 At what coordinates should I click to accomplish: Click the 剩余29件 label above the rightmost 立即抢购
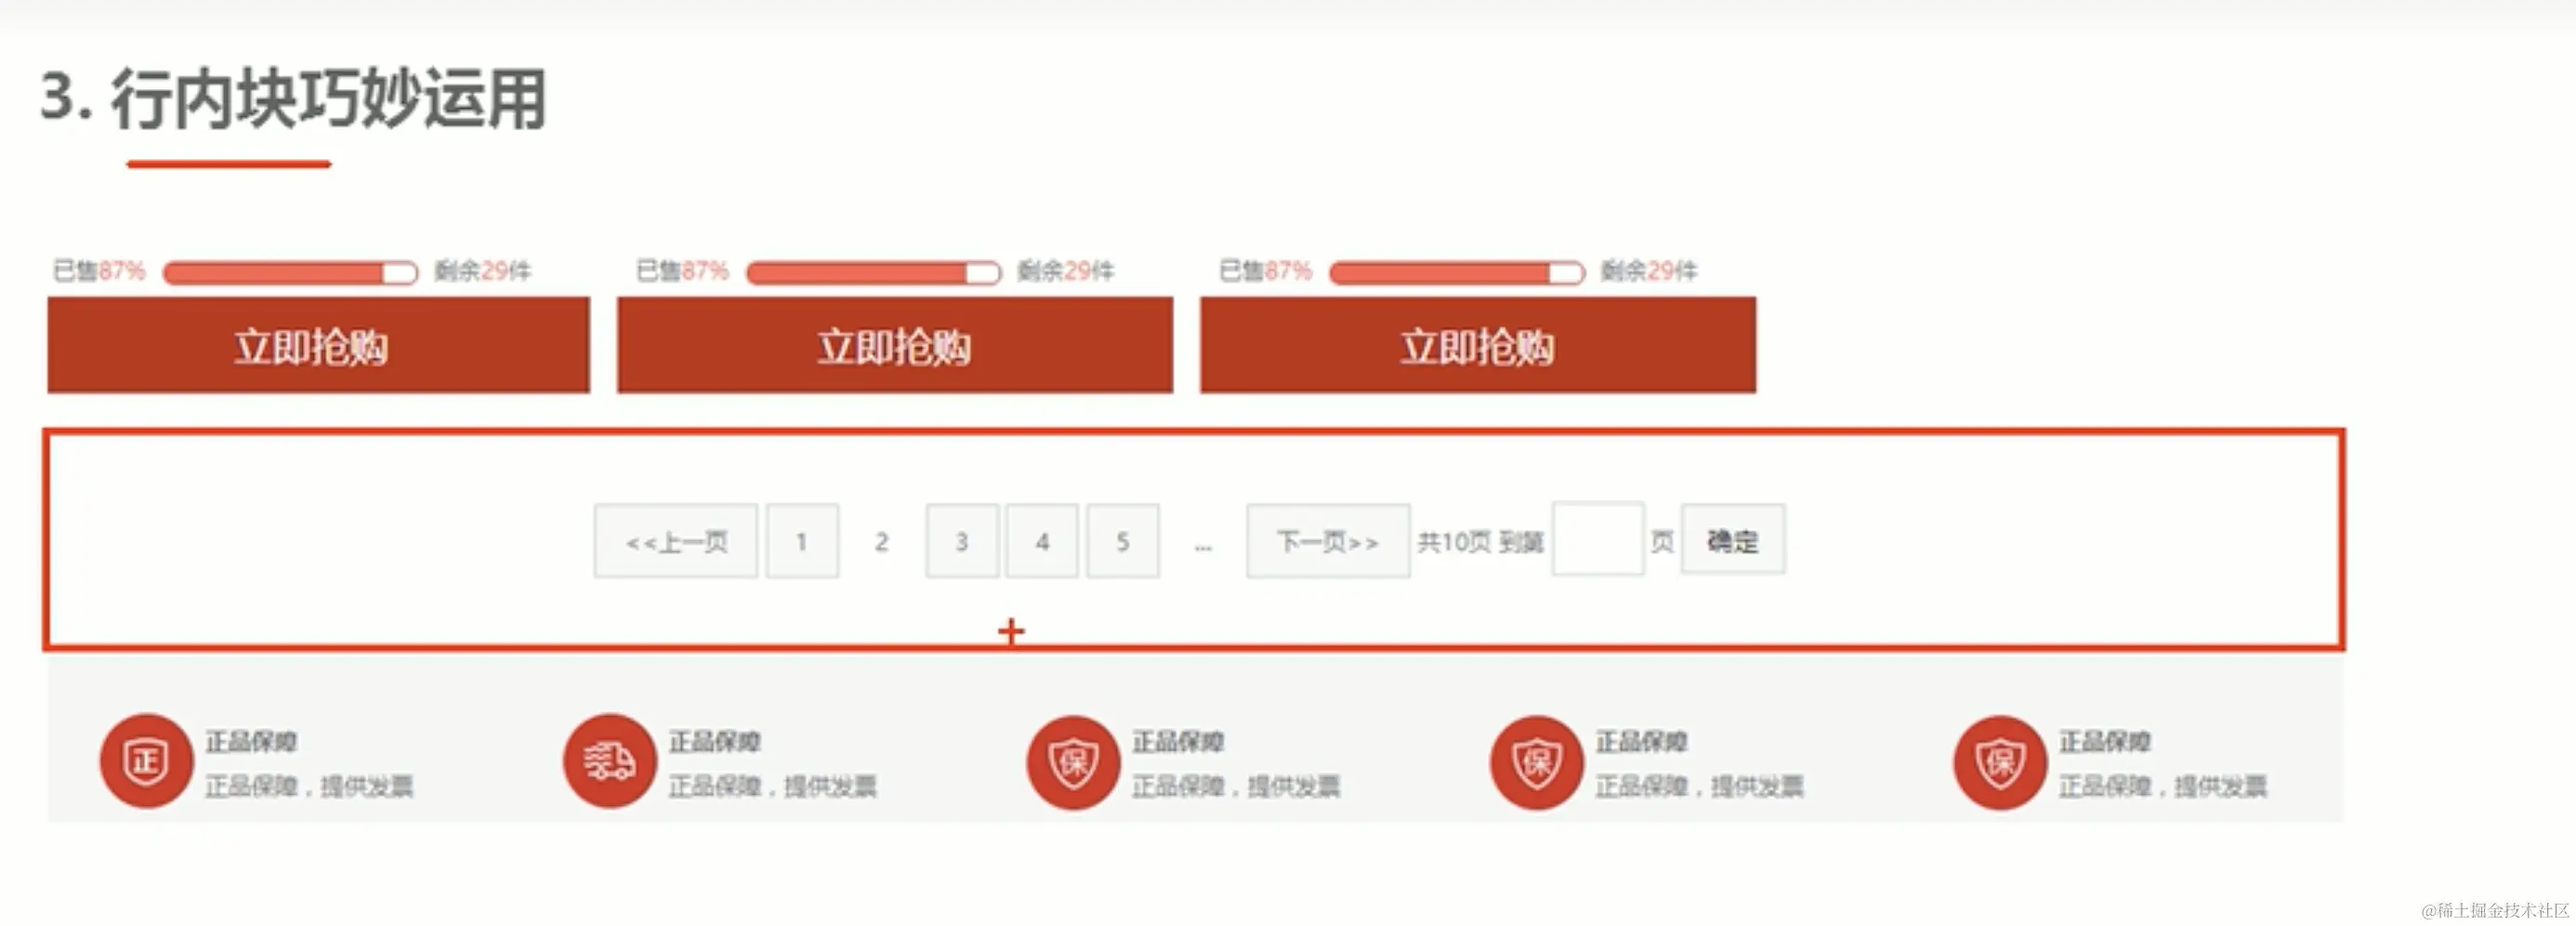tap(1648, 270)
